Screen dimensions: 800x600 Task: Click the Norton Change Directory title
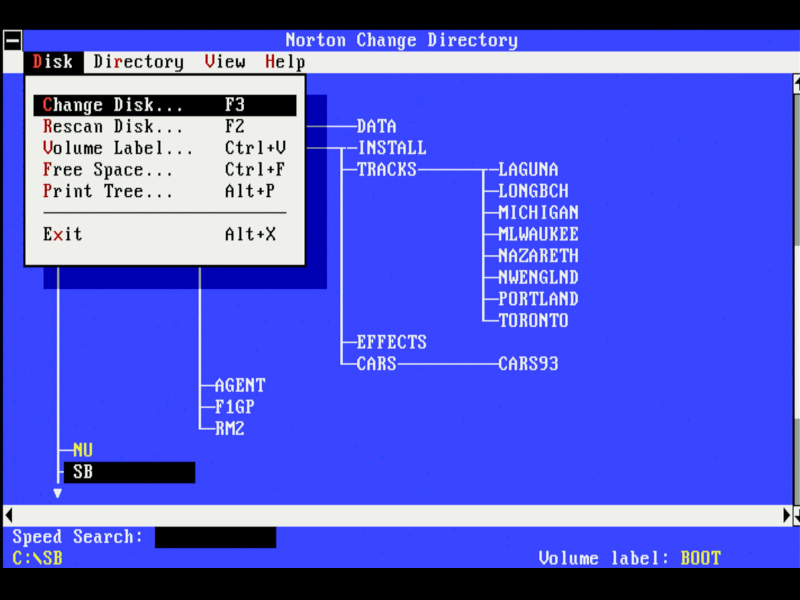tap(402, 40)
